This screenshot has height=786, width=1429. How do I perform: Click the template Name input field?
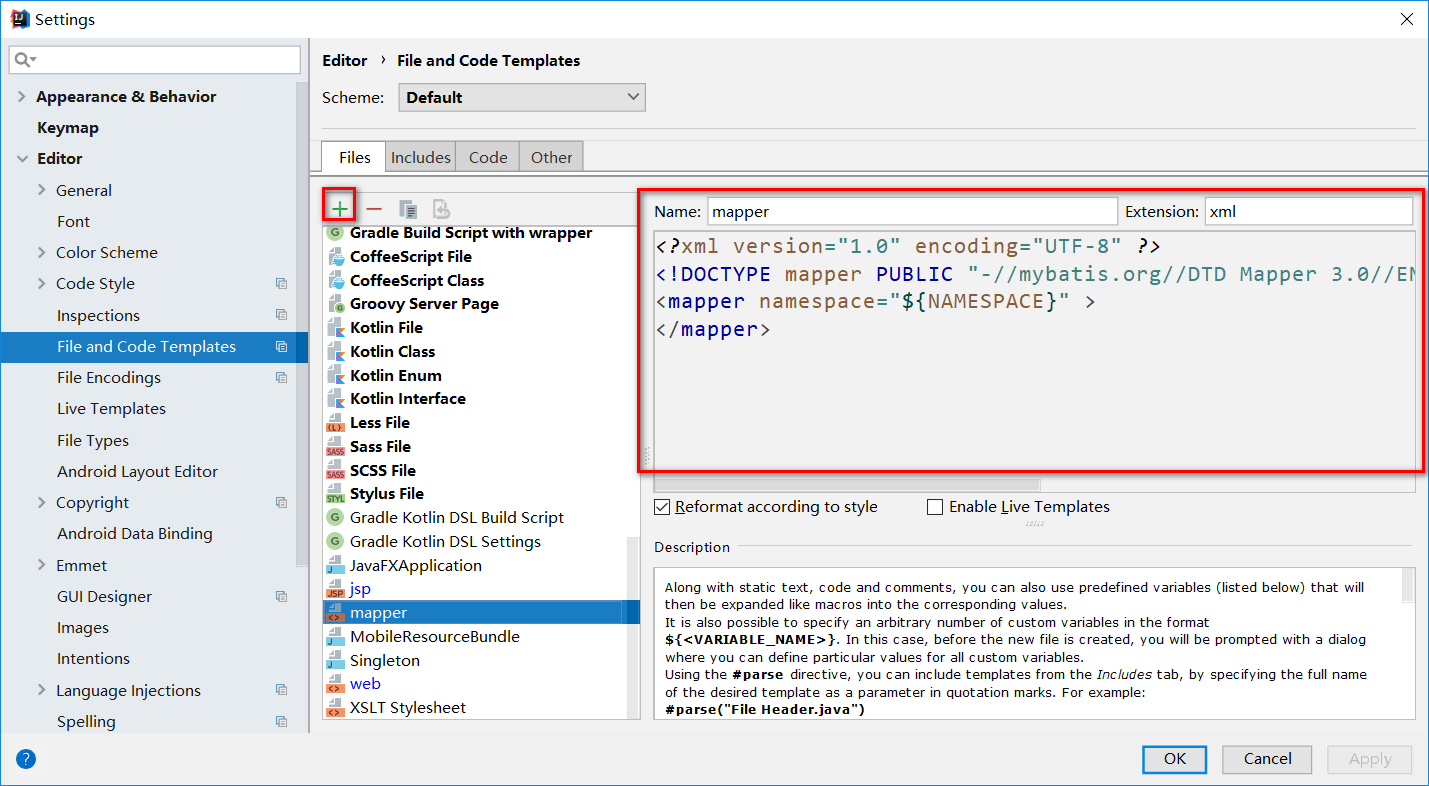click(x=912, y=212)
